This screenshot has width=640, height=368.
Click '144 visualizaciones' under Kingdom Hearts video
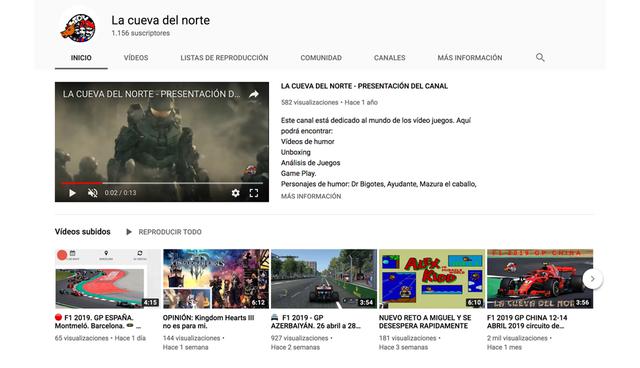pos(191,338)
